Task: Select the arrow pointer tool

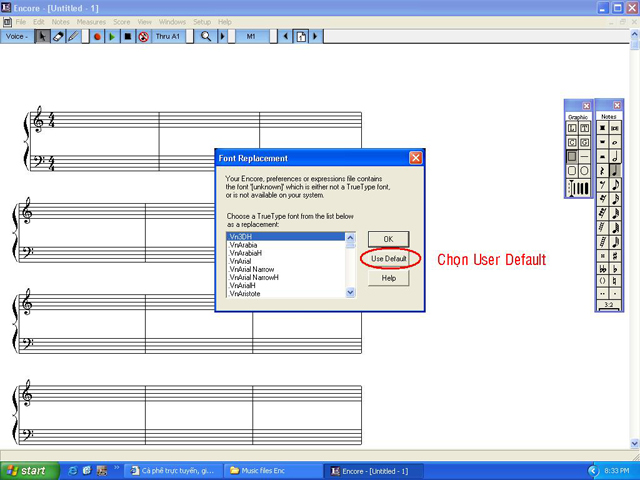Action: 42,36
